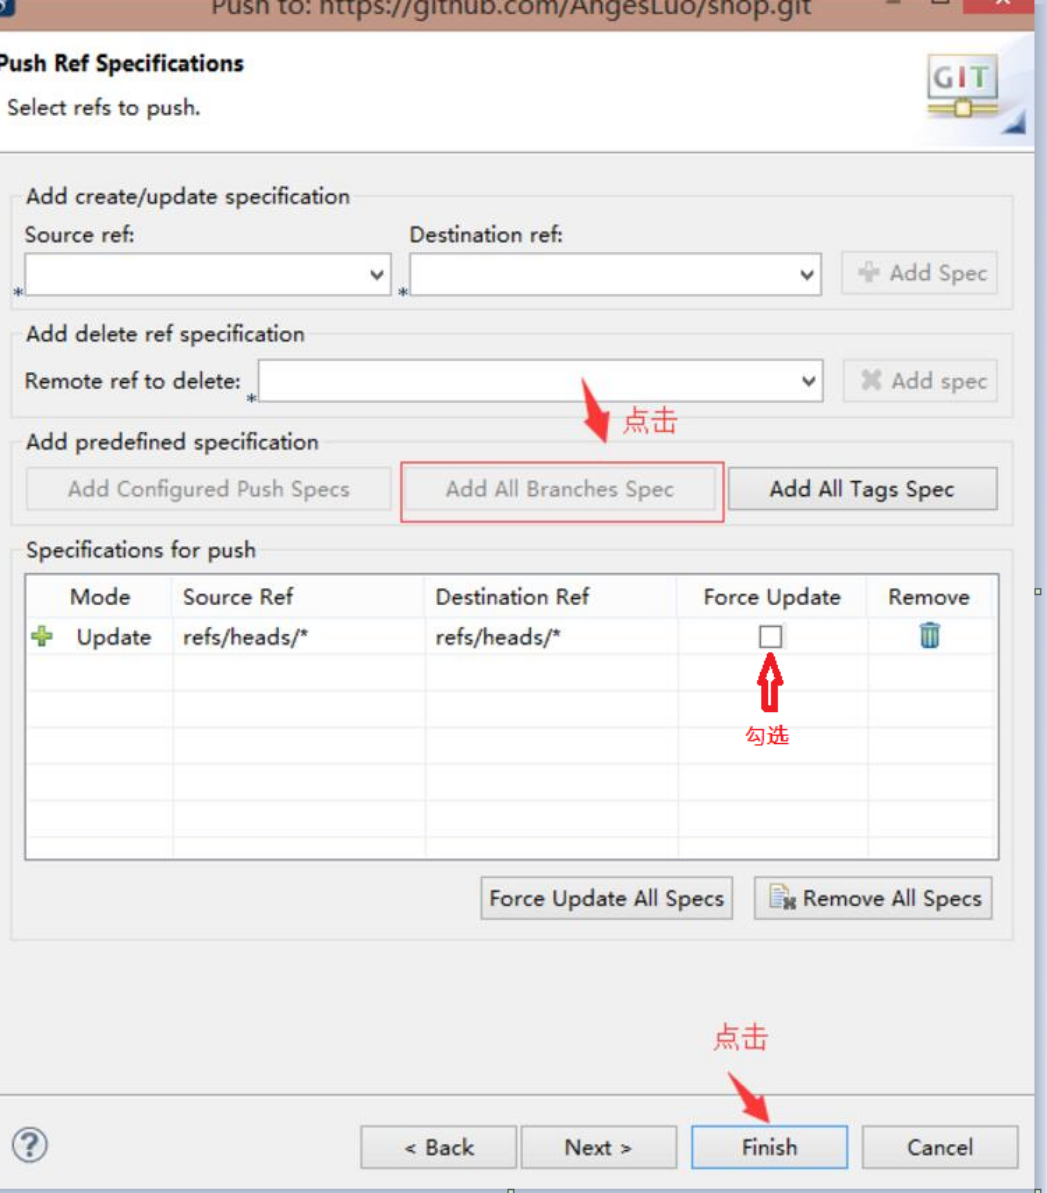
Task: Select Add Configured Push Specs
Action: pos(207,488)
